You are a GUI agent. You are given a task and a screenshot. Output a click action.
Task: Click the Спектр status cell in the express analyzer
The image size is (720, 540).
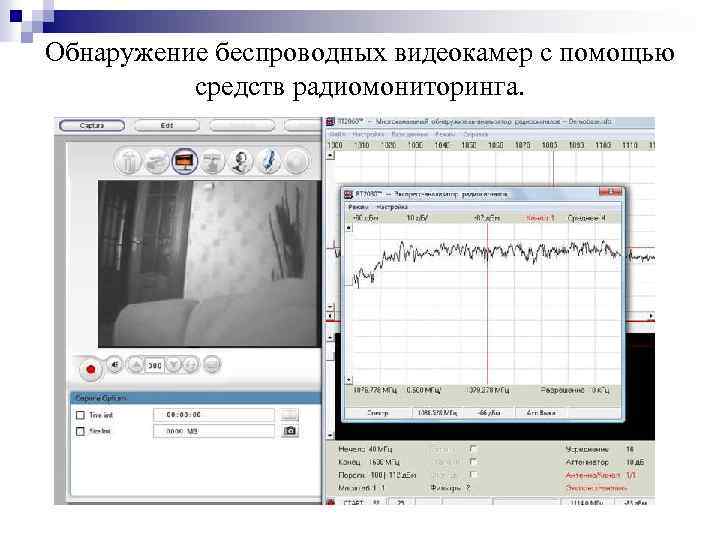377,413
